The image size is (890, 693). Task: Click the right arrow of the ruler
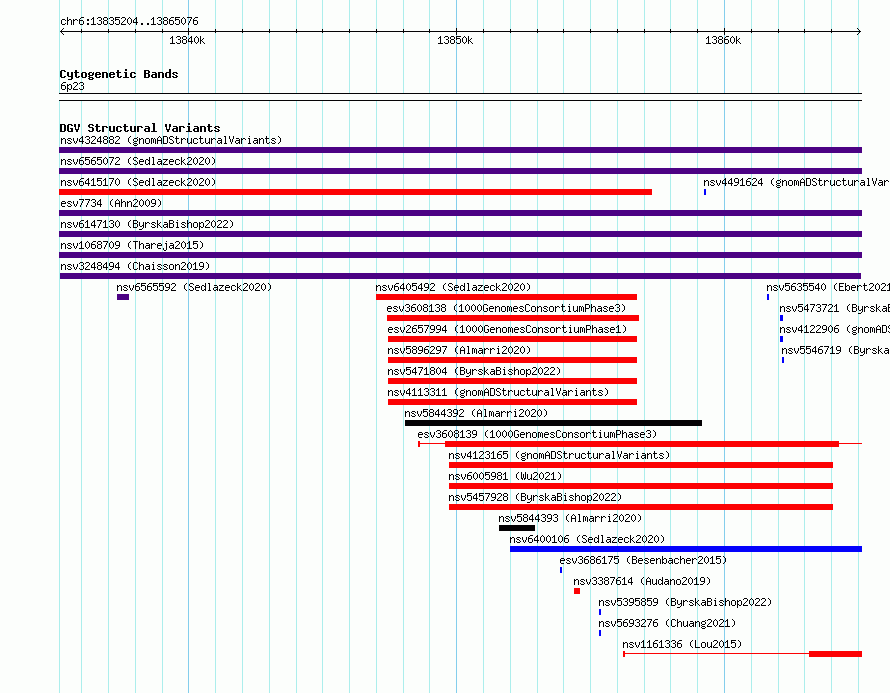859,32
